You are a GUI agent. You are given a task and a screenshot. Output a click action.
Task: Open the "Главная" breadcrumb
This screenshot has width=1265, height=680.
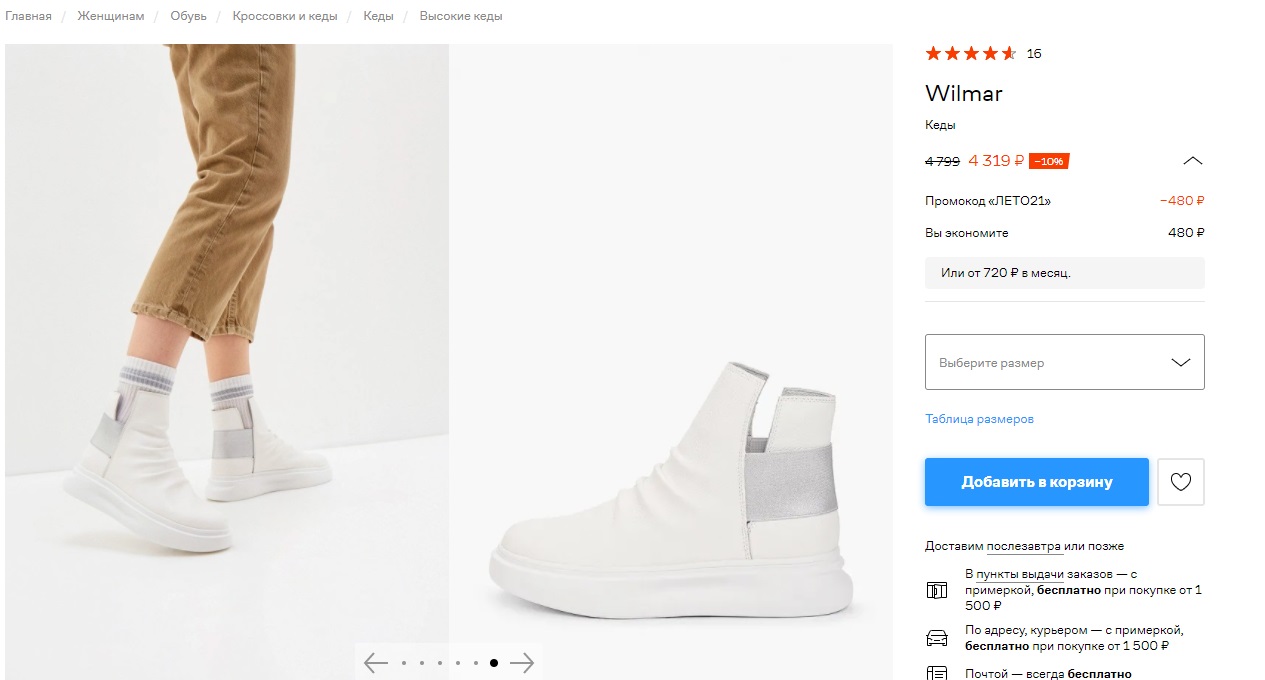(28, 16)
